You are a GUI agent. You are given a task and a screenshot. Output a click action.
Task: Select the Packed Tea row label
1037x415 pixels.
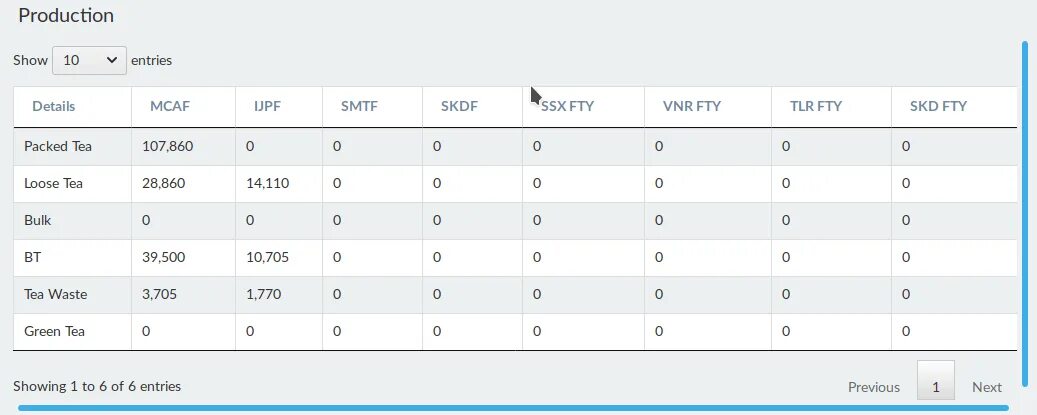(58, 147)
